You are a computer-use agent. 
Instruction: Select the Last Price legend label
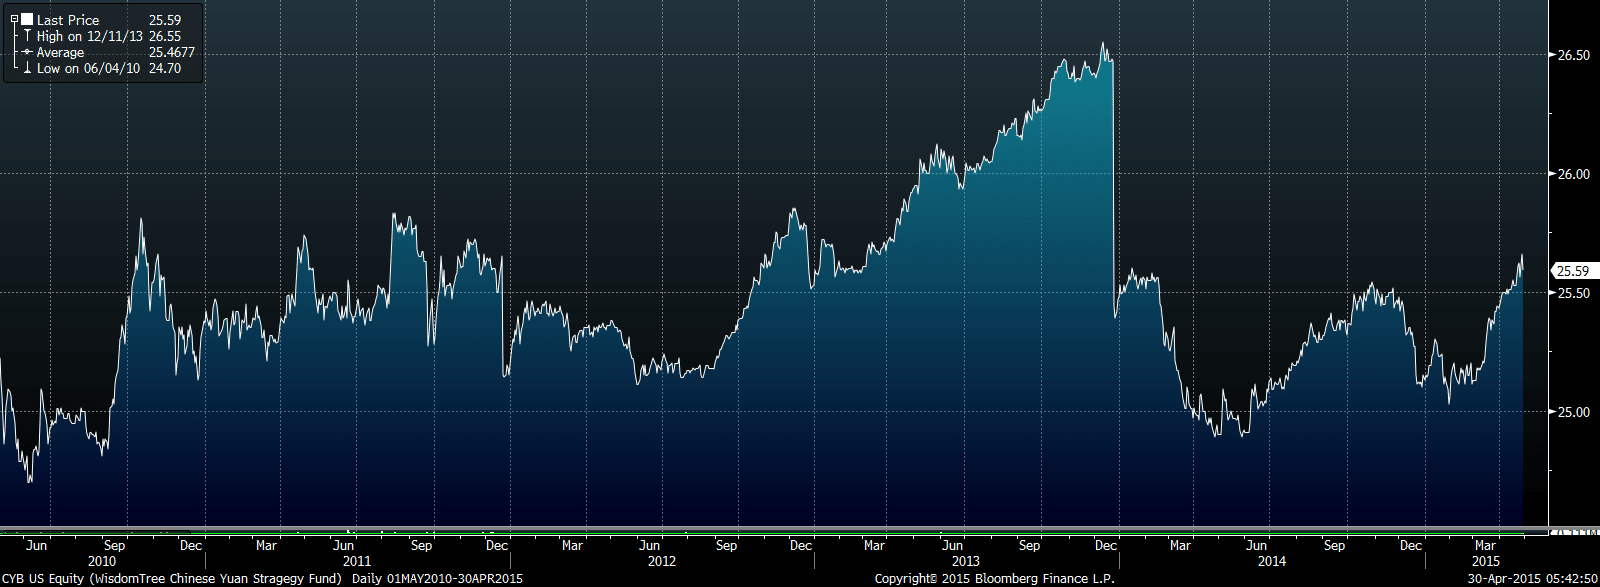68,20
